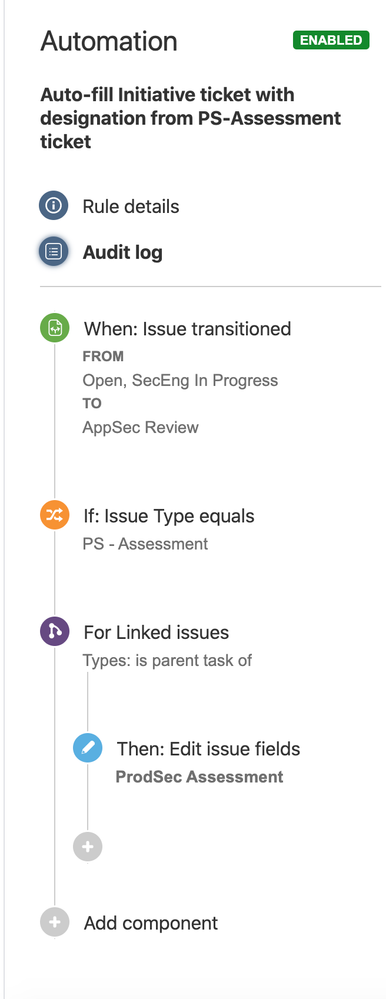Open the Audit log list icon

(54, 252)
